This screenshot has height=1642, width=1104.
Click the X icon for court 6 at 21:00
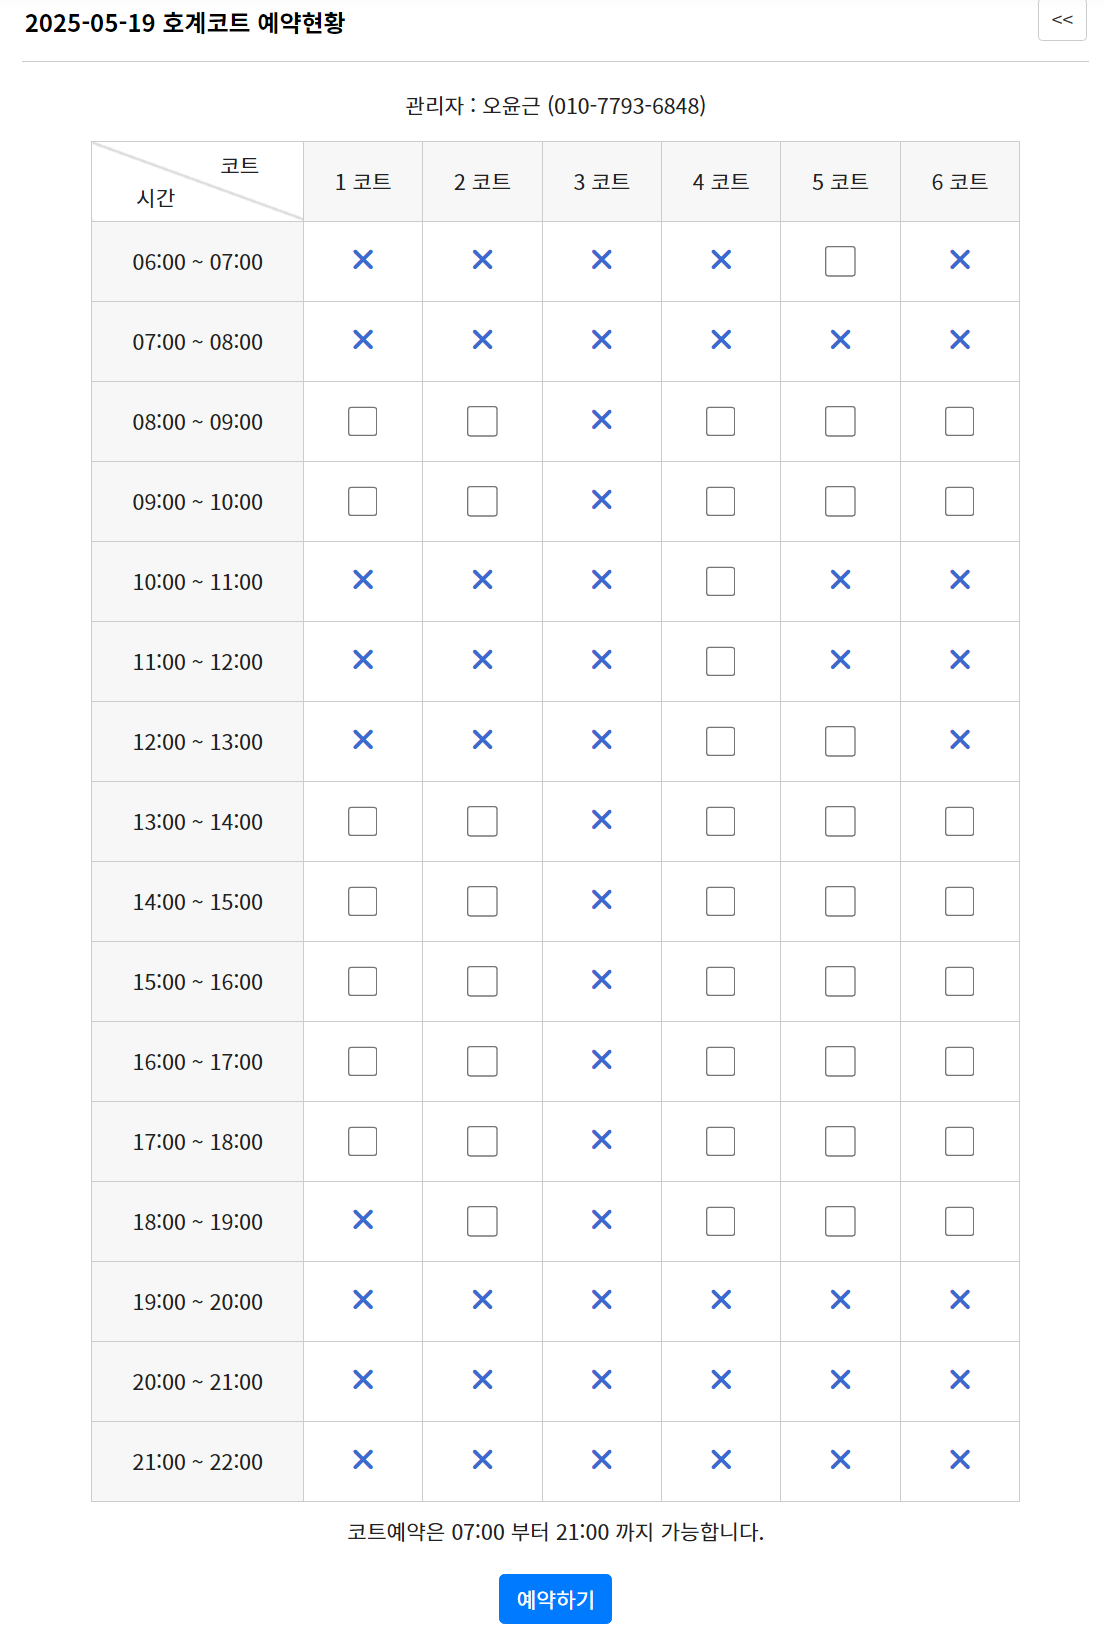(960, 1460)
